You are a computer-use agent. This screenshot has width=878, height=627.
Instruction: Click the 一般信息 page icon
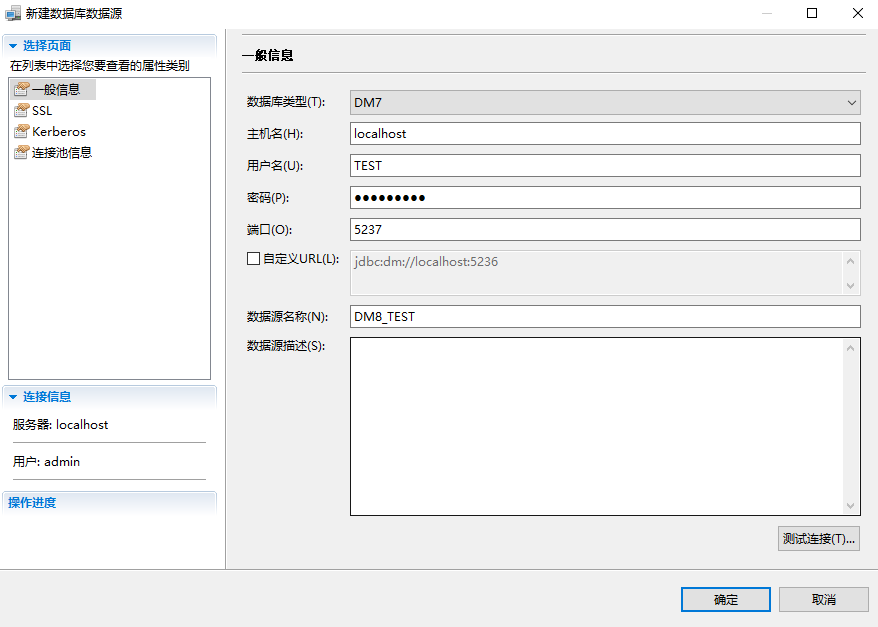coord(21,89)
